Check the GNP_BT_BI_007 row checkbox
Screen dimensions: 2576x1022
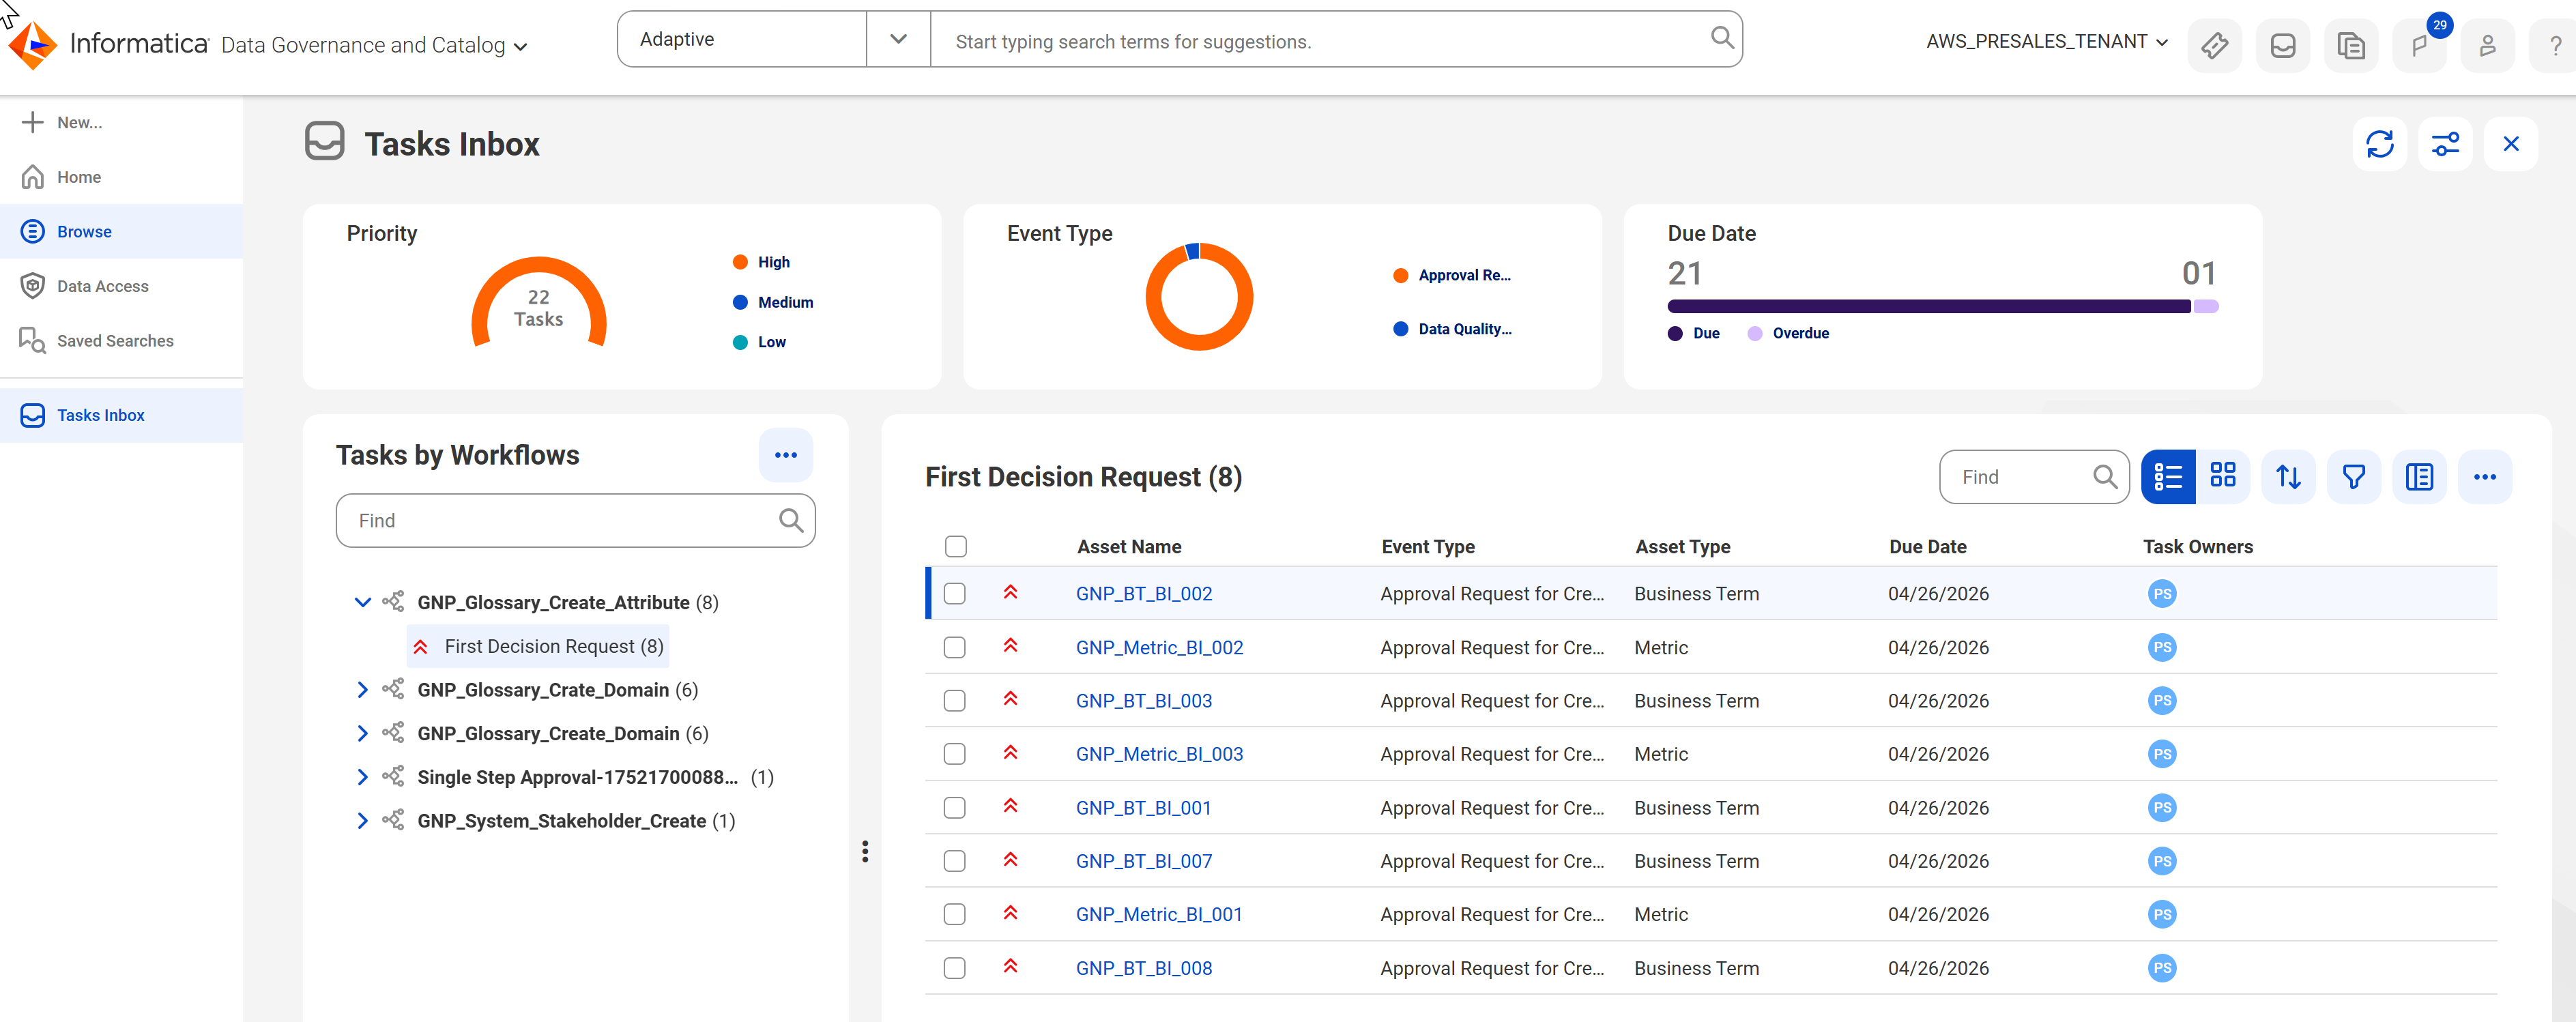[x=955, y=861]
